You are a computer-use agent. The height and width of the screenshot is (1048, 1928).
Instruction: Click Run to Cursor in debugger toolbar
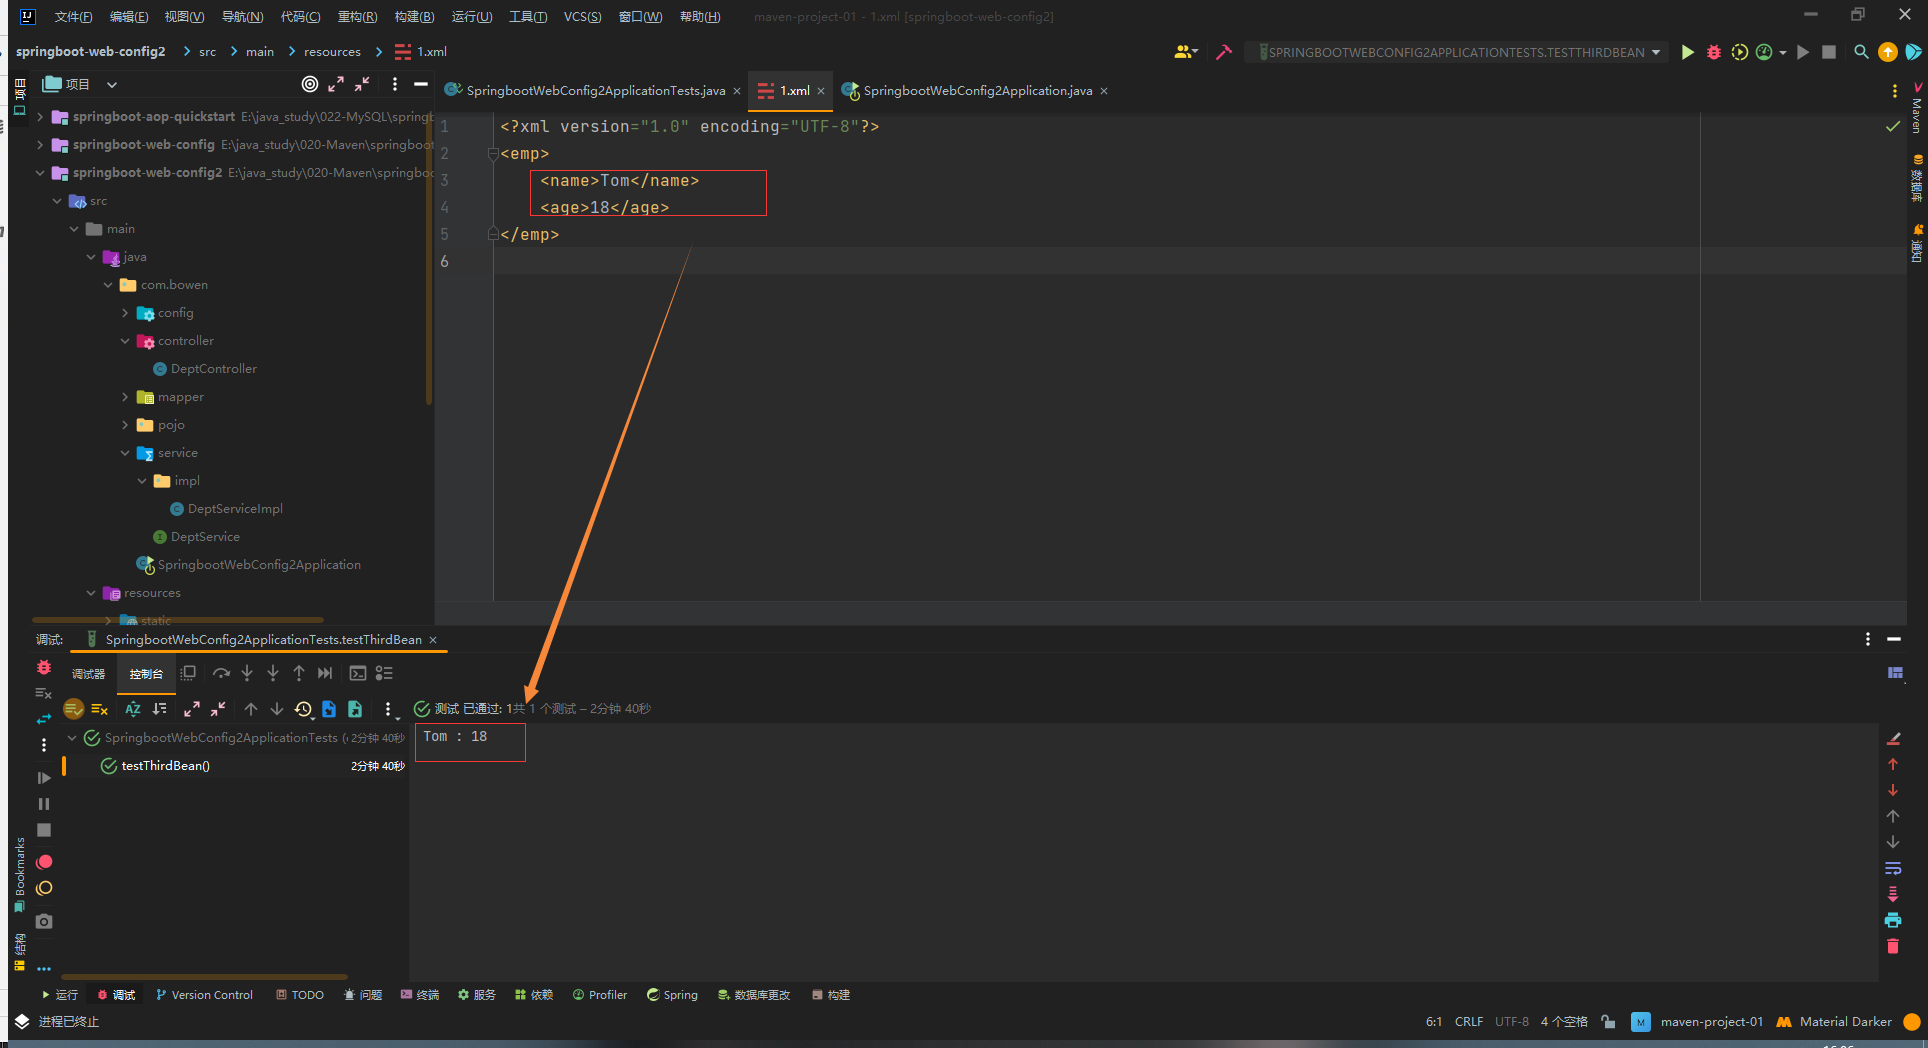pos(325,673)
